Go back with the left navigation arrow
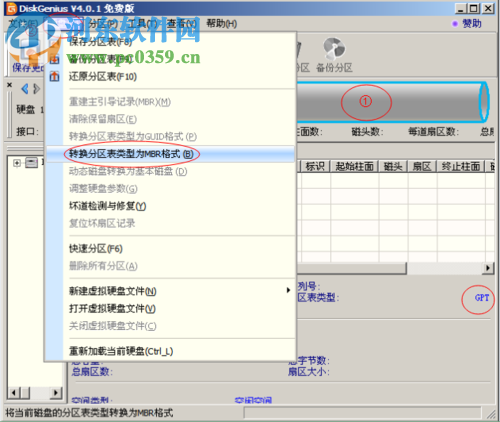The height and width of the screenshot is (422, 500). pos(25,89)
